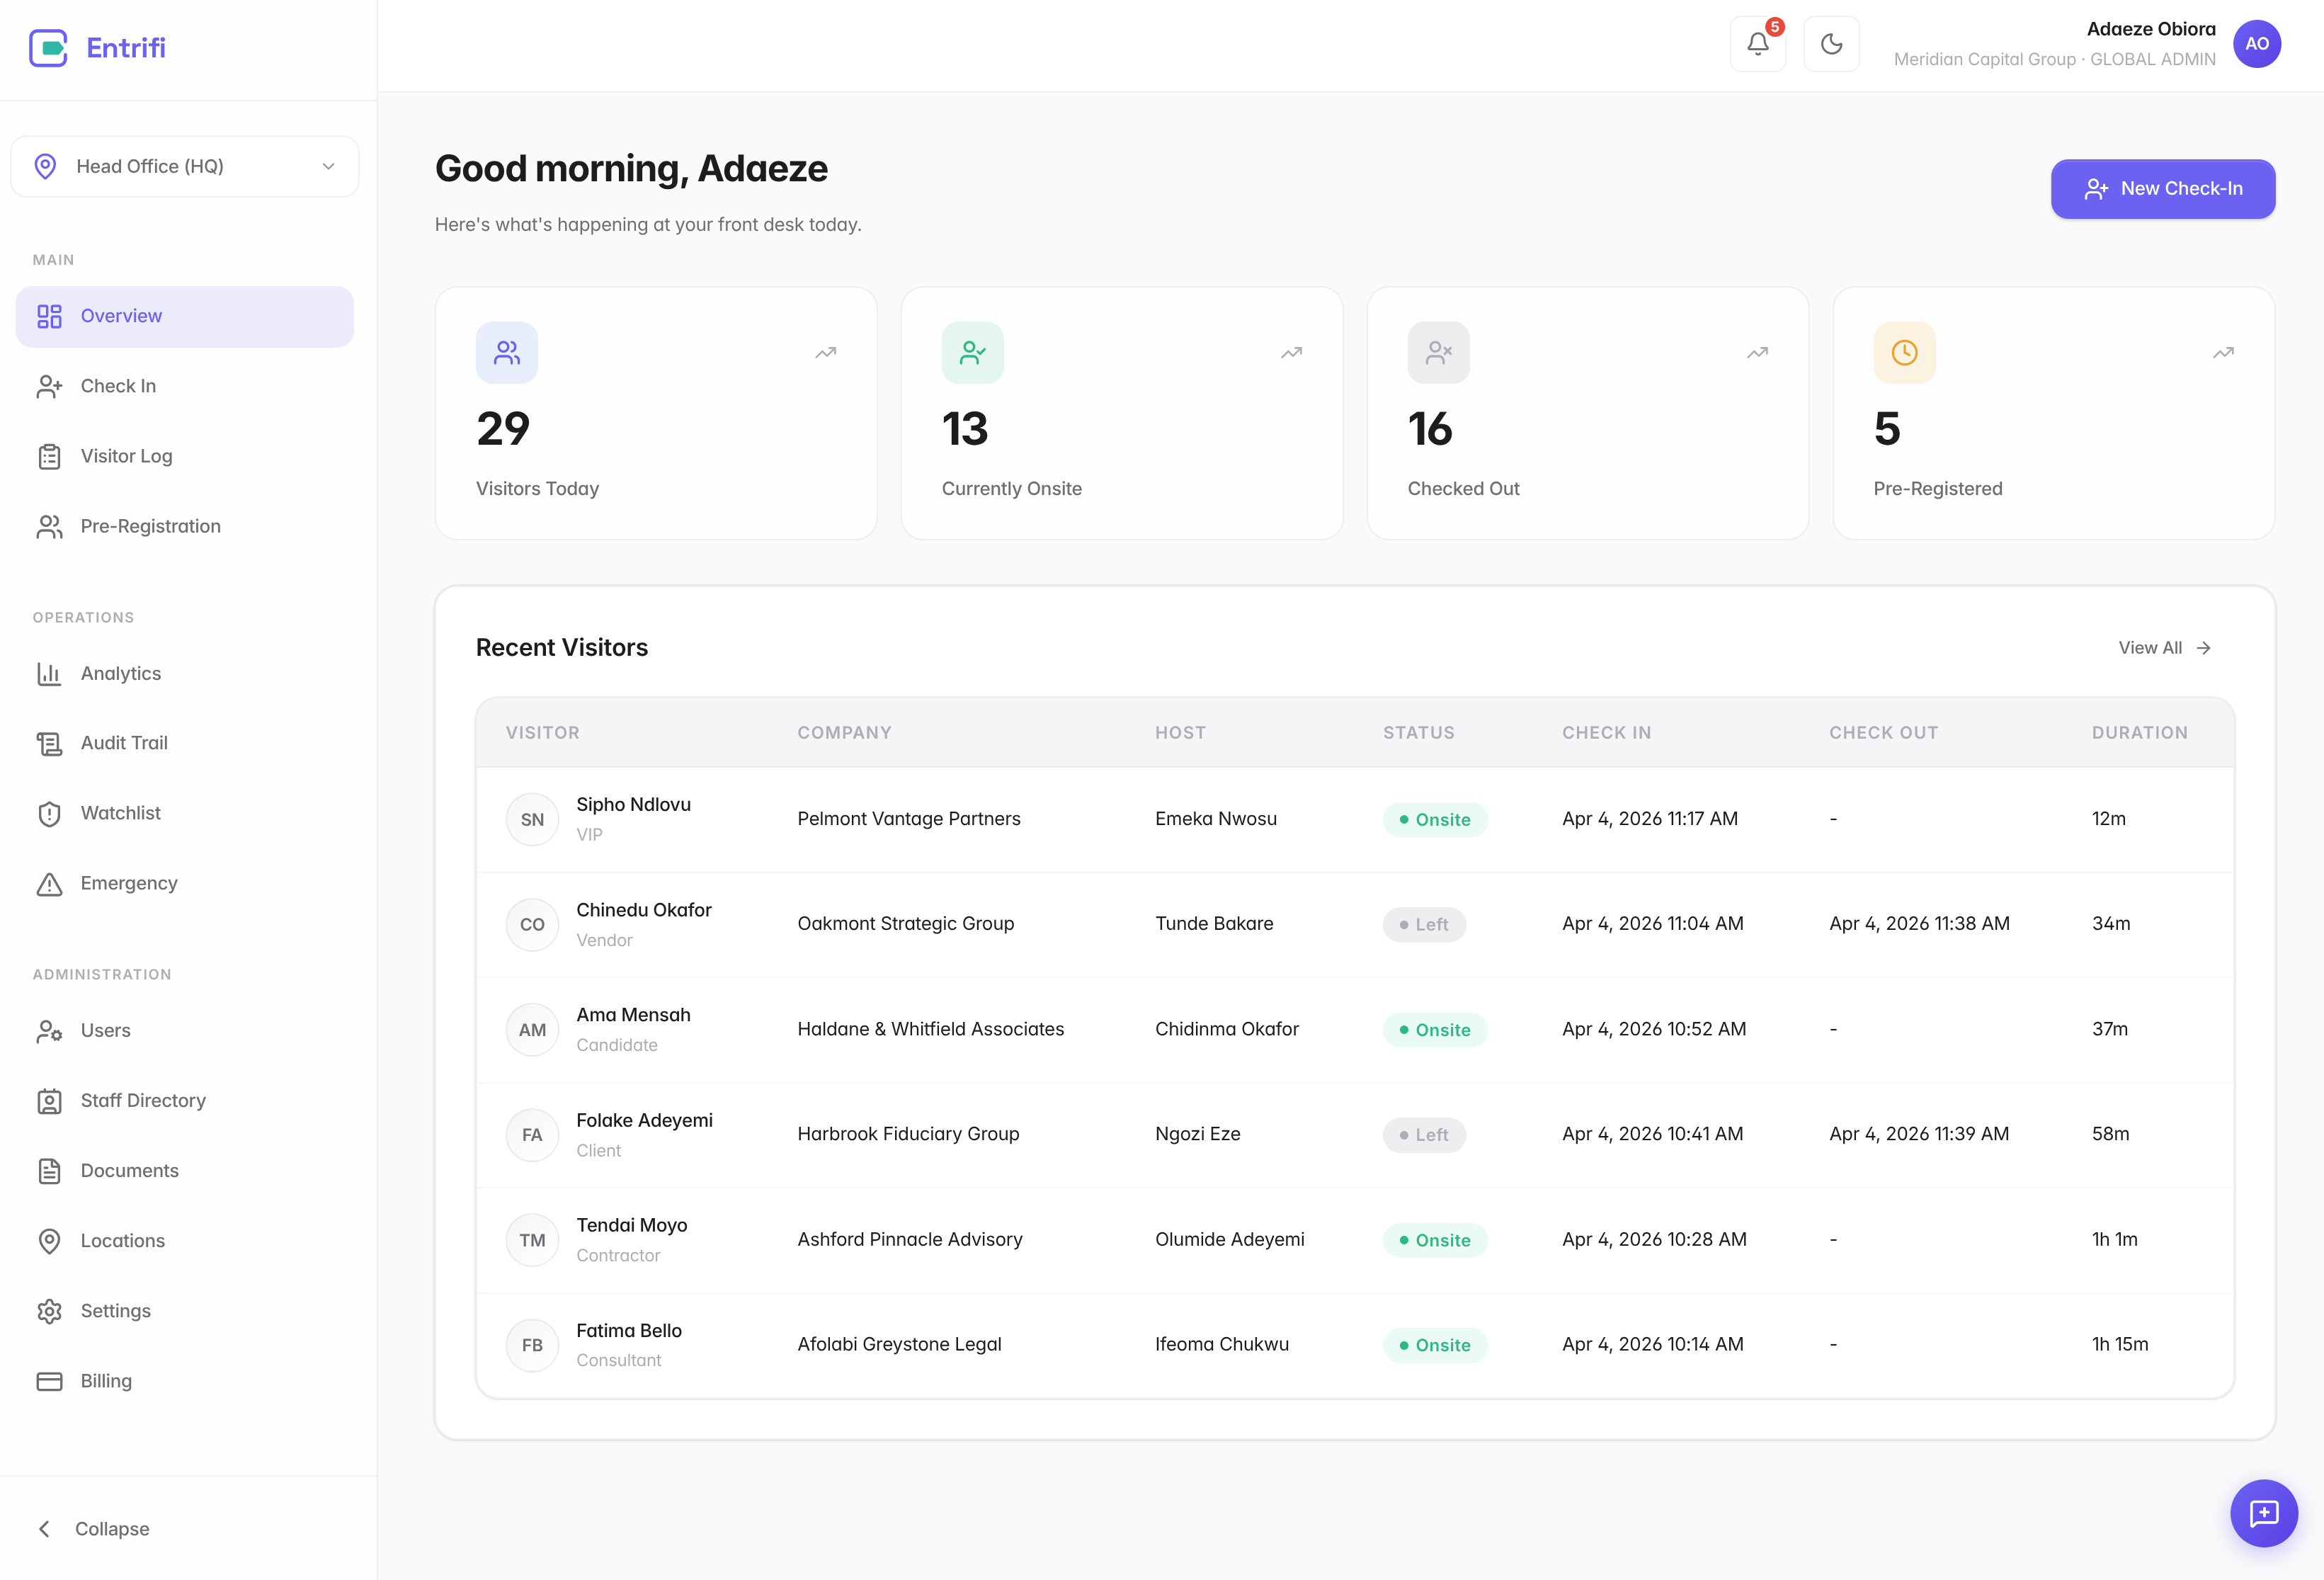Viewport: 2324px width, 1580px height.
Task: Click the SN avatar for Sipho Ndlovu
Action: point(532,820)
